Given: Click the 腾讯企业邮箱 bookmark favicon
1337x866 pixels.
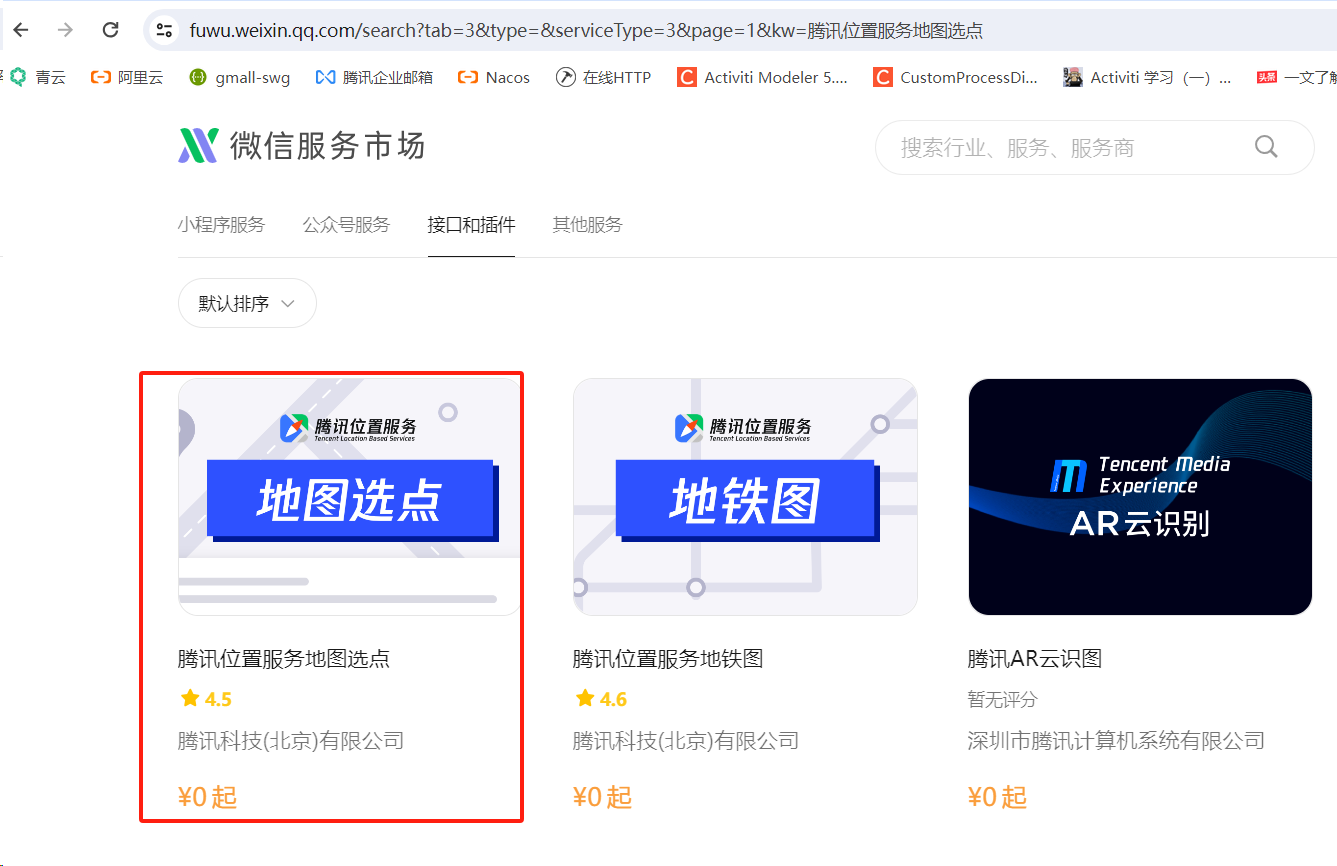Looking at the screenshot, I should pos(324,77).
